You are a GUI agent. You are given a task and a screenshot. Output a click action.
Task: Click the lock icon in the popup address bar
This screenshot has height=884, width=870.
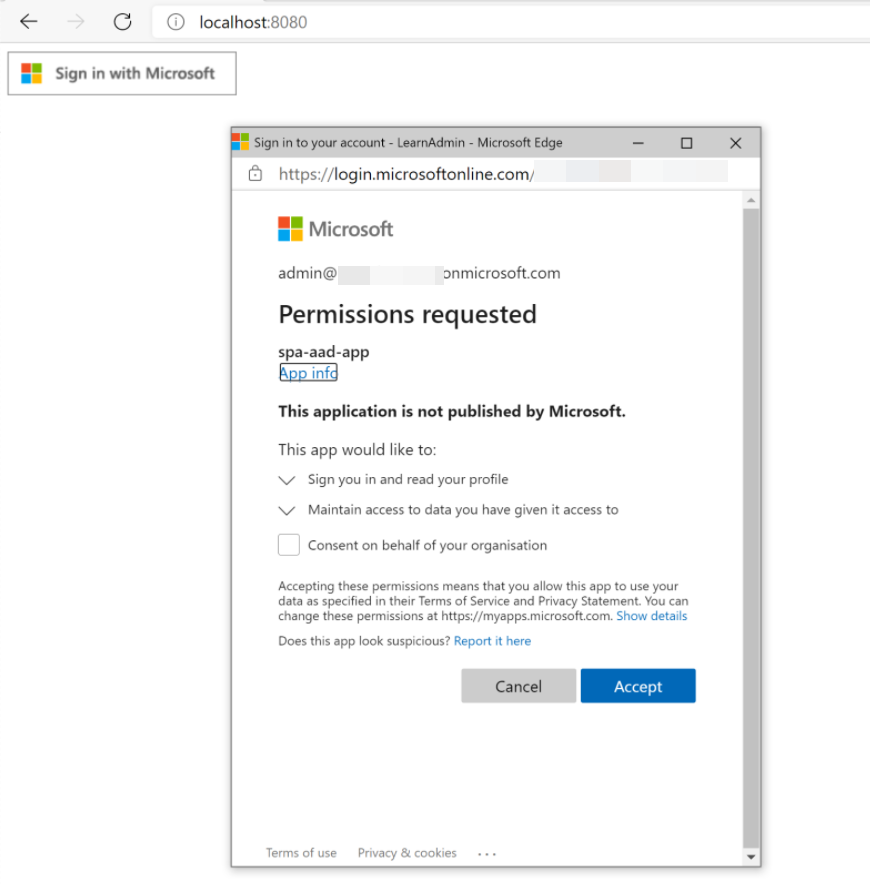point(254,172)
